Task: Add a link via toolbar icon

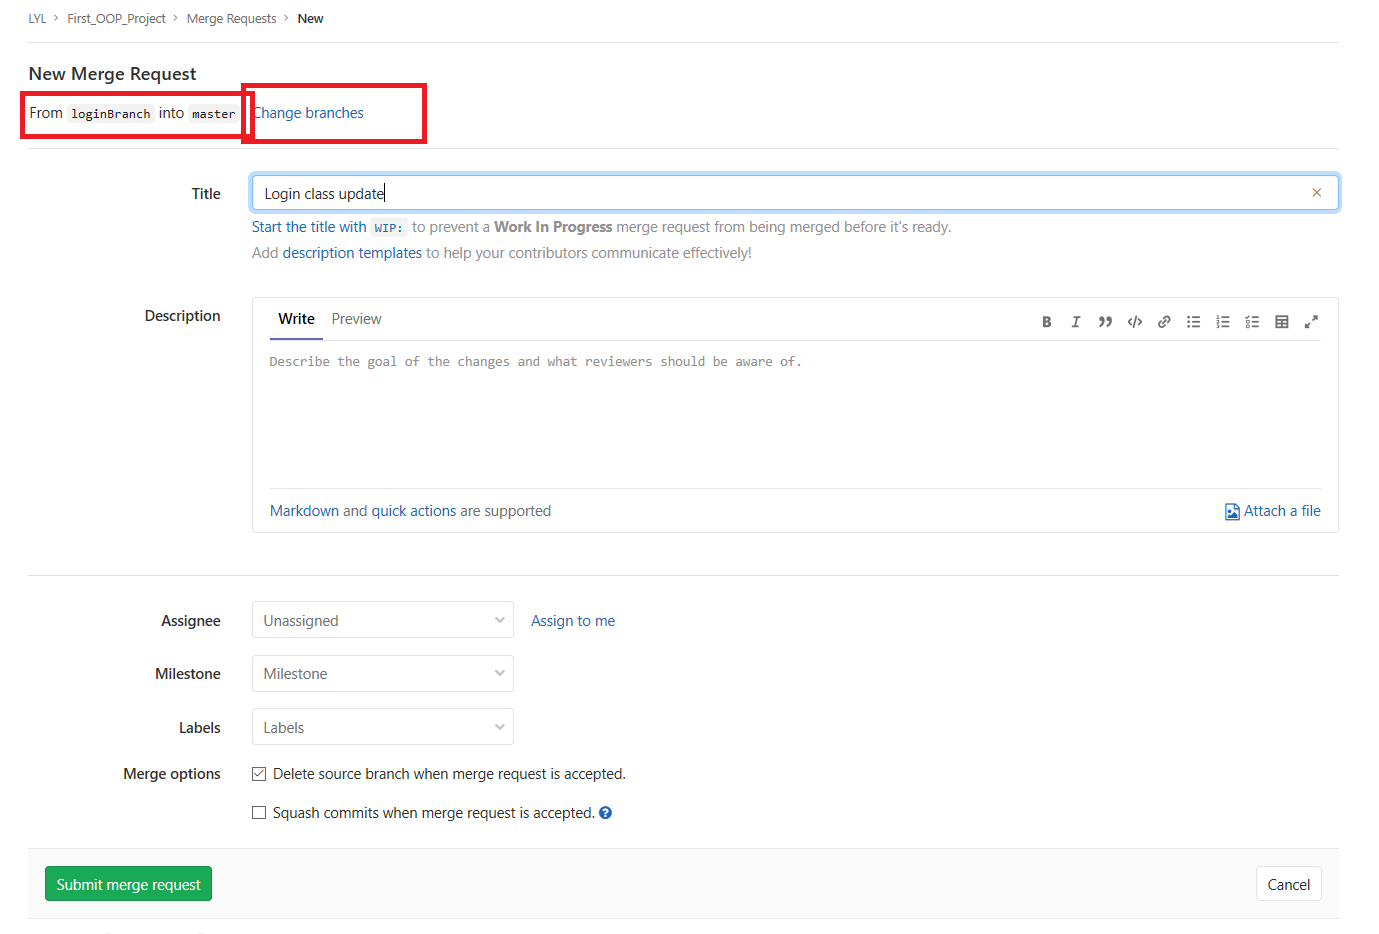Action: pyautogui.click(x=1164, y=322)
